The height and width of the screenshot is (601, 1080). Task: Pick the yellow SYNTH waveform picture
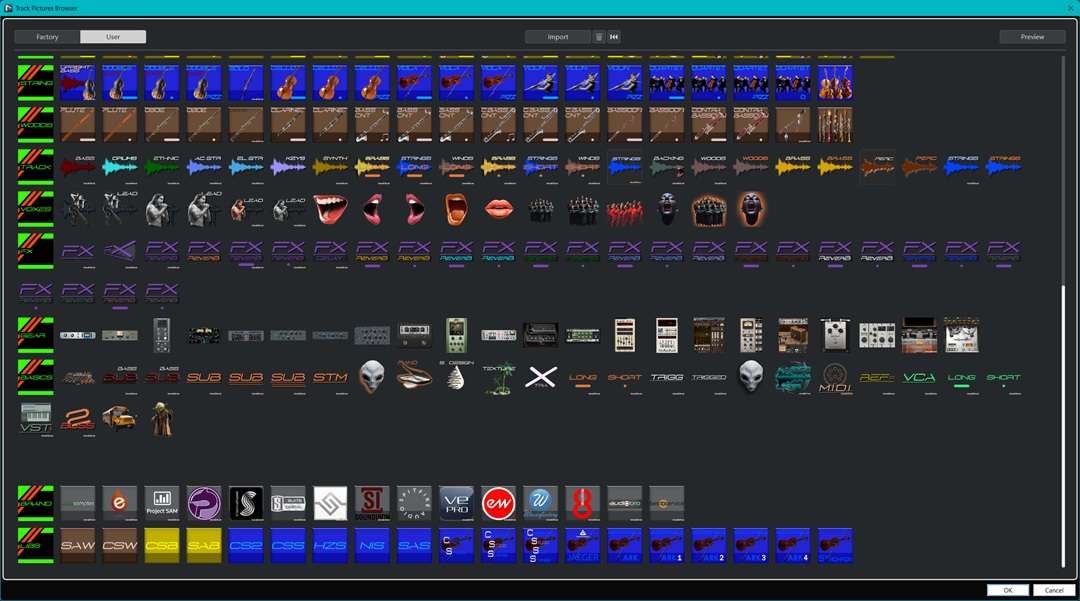pos(330,166)
